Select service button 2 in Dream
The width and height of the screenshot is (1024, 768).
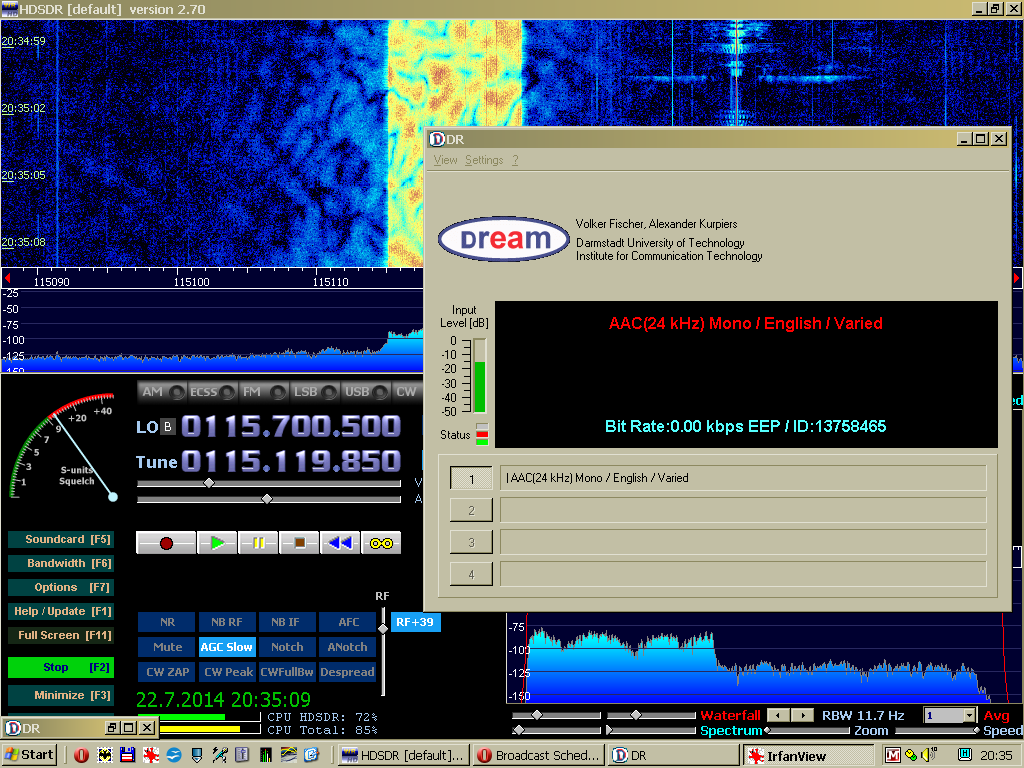471,511
